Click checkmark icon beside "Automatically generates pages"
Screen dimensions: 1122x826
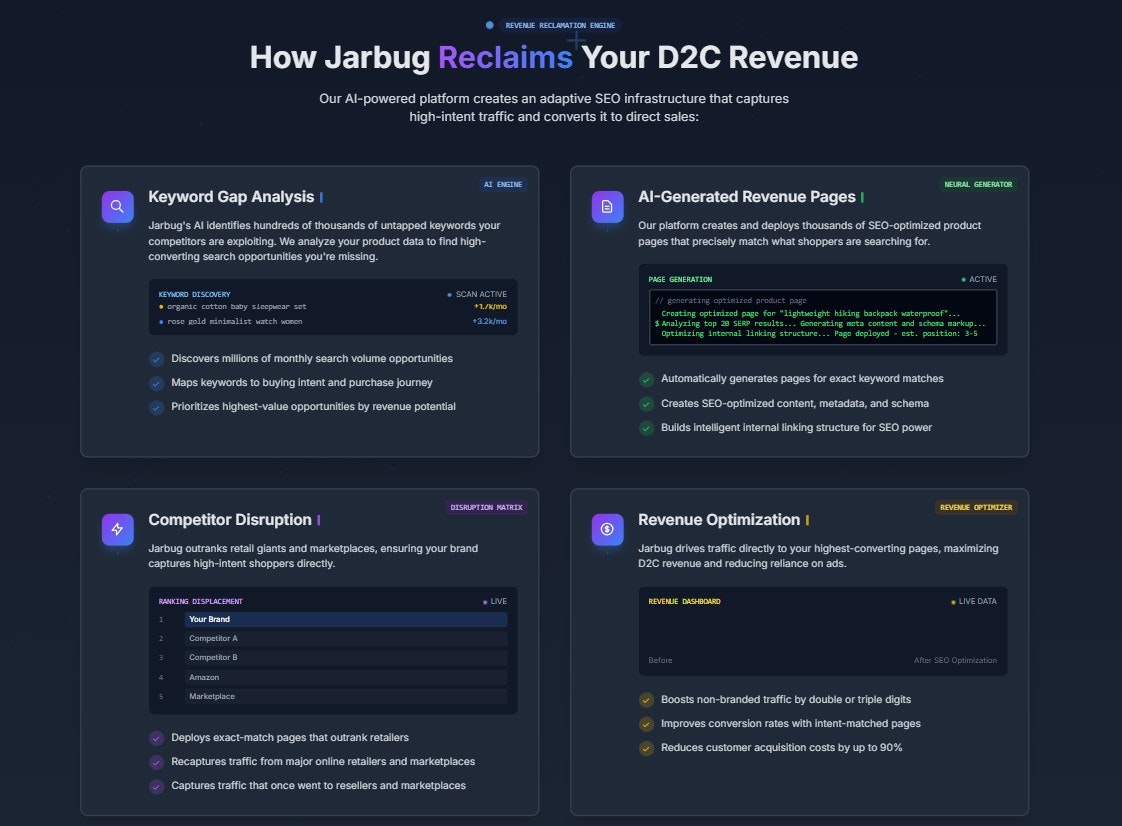[x=646, y=379]
